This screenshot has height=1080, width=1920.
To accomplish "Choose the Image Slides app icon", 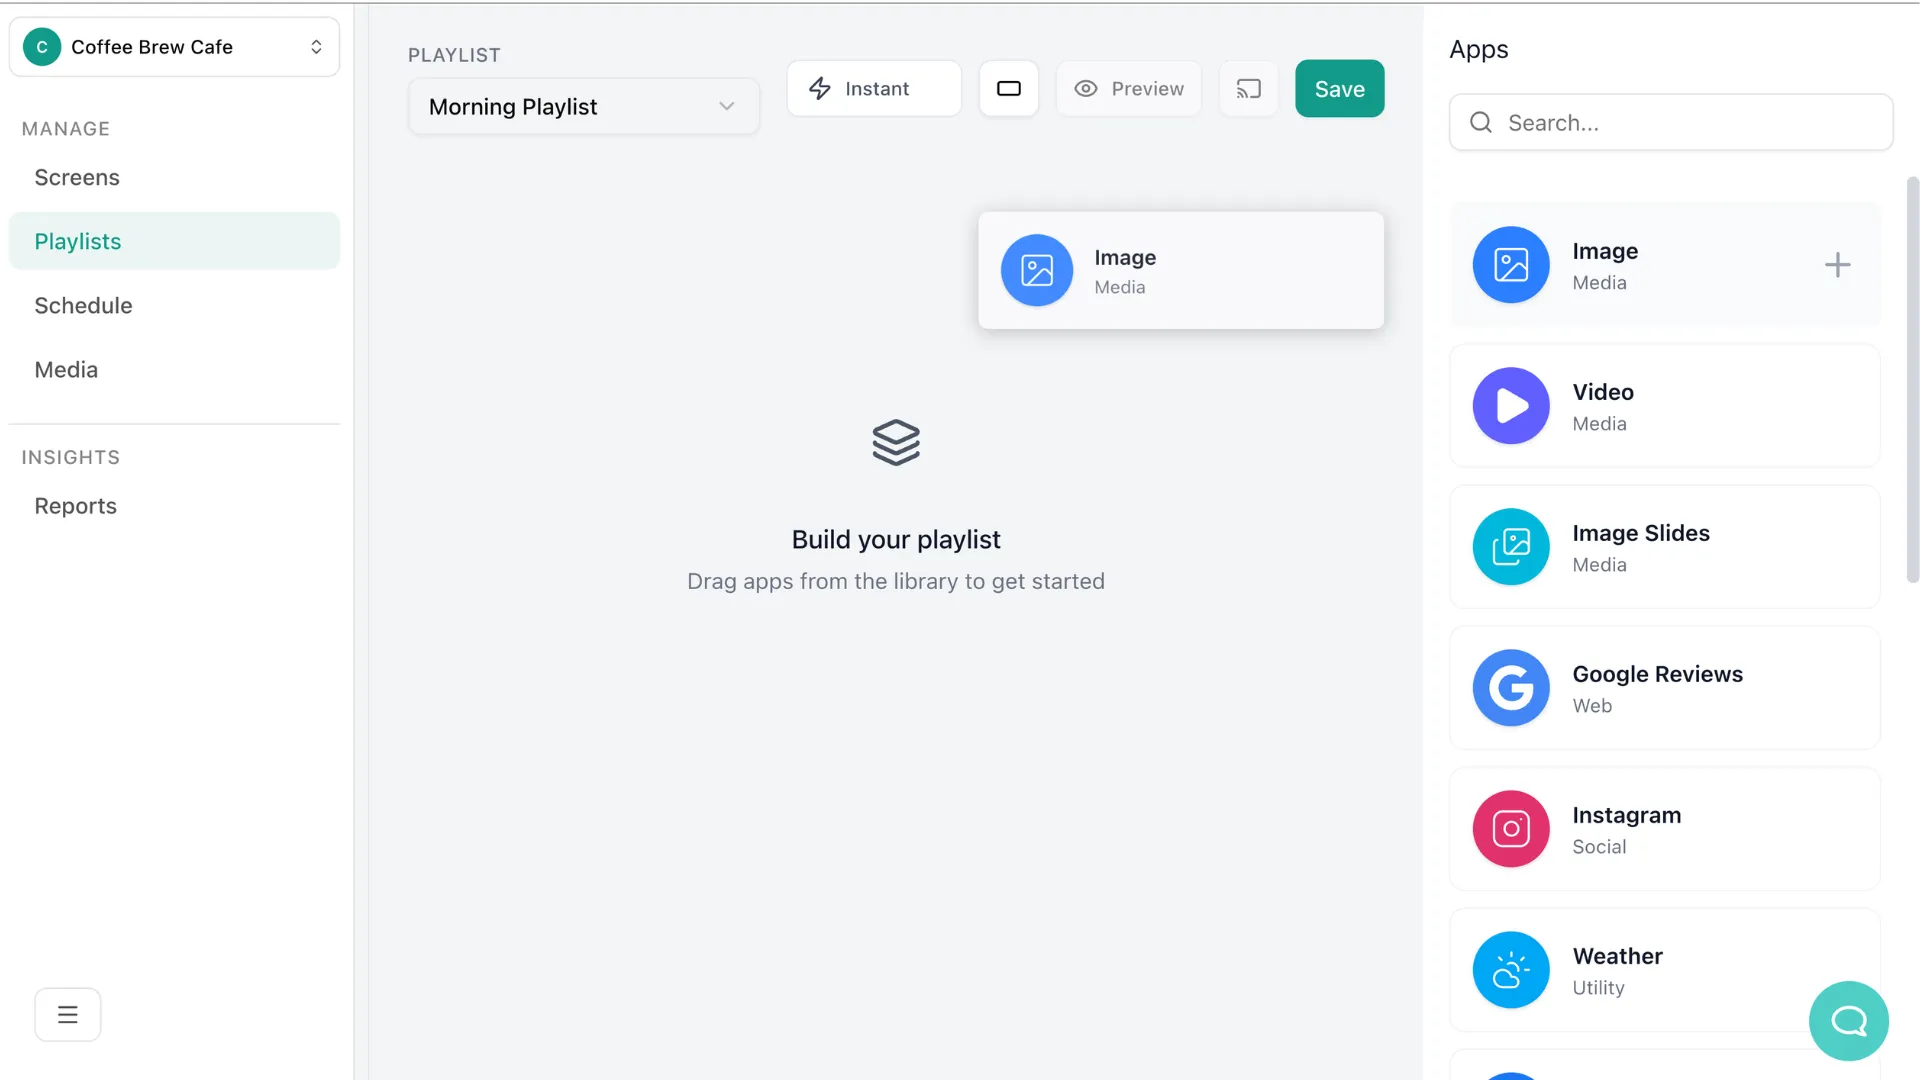I will click(1511, 547).
